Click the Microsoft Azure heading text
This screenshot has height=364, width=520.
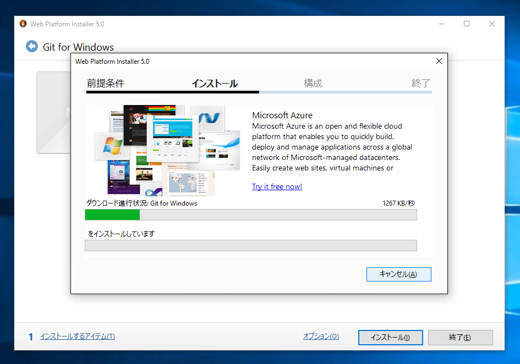click(x=282, y=115)
